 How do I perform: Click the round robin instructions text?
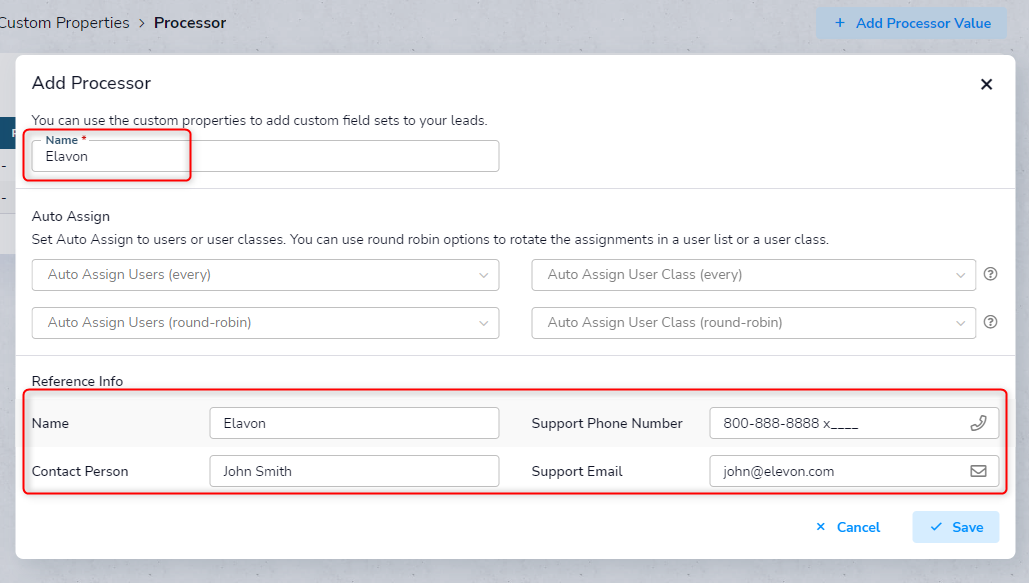pyautogui.click(x=430, y=239)
